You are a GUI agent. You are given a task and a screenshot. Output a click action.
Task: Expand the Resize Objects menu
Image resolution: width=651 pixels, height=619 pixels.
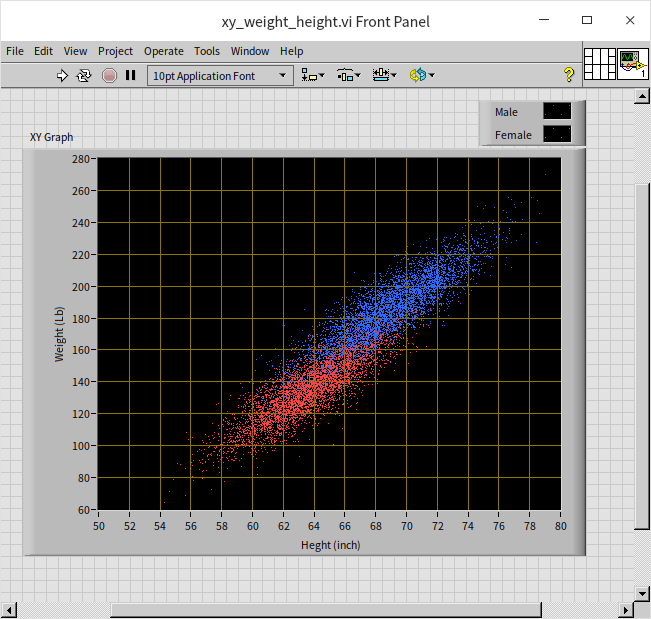[384, 75]
